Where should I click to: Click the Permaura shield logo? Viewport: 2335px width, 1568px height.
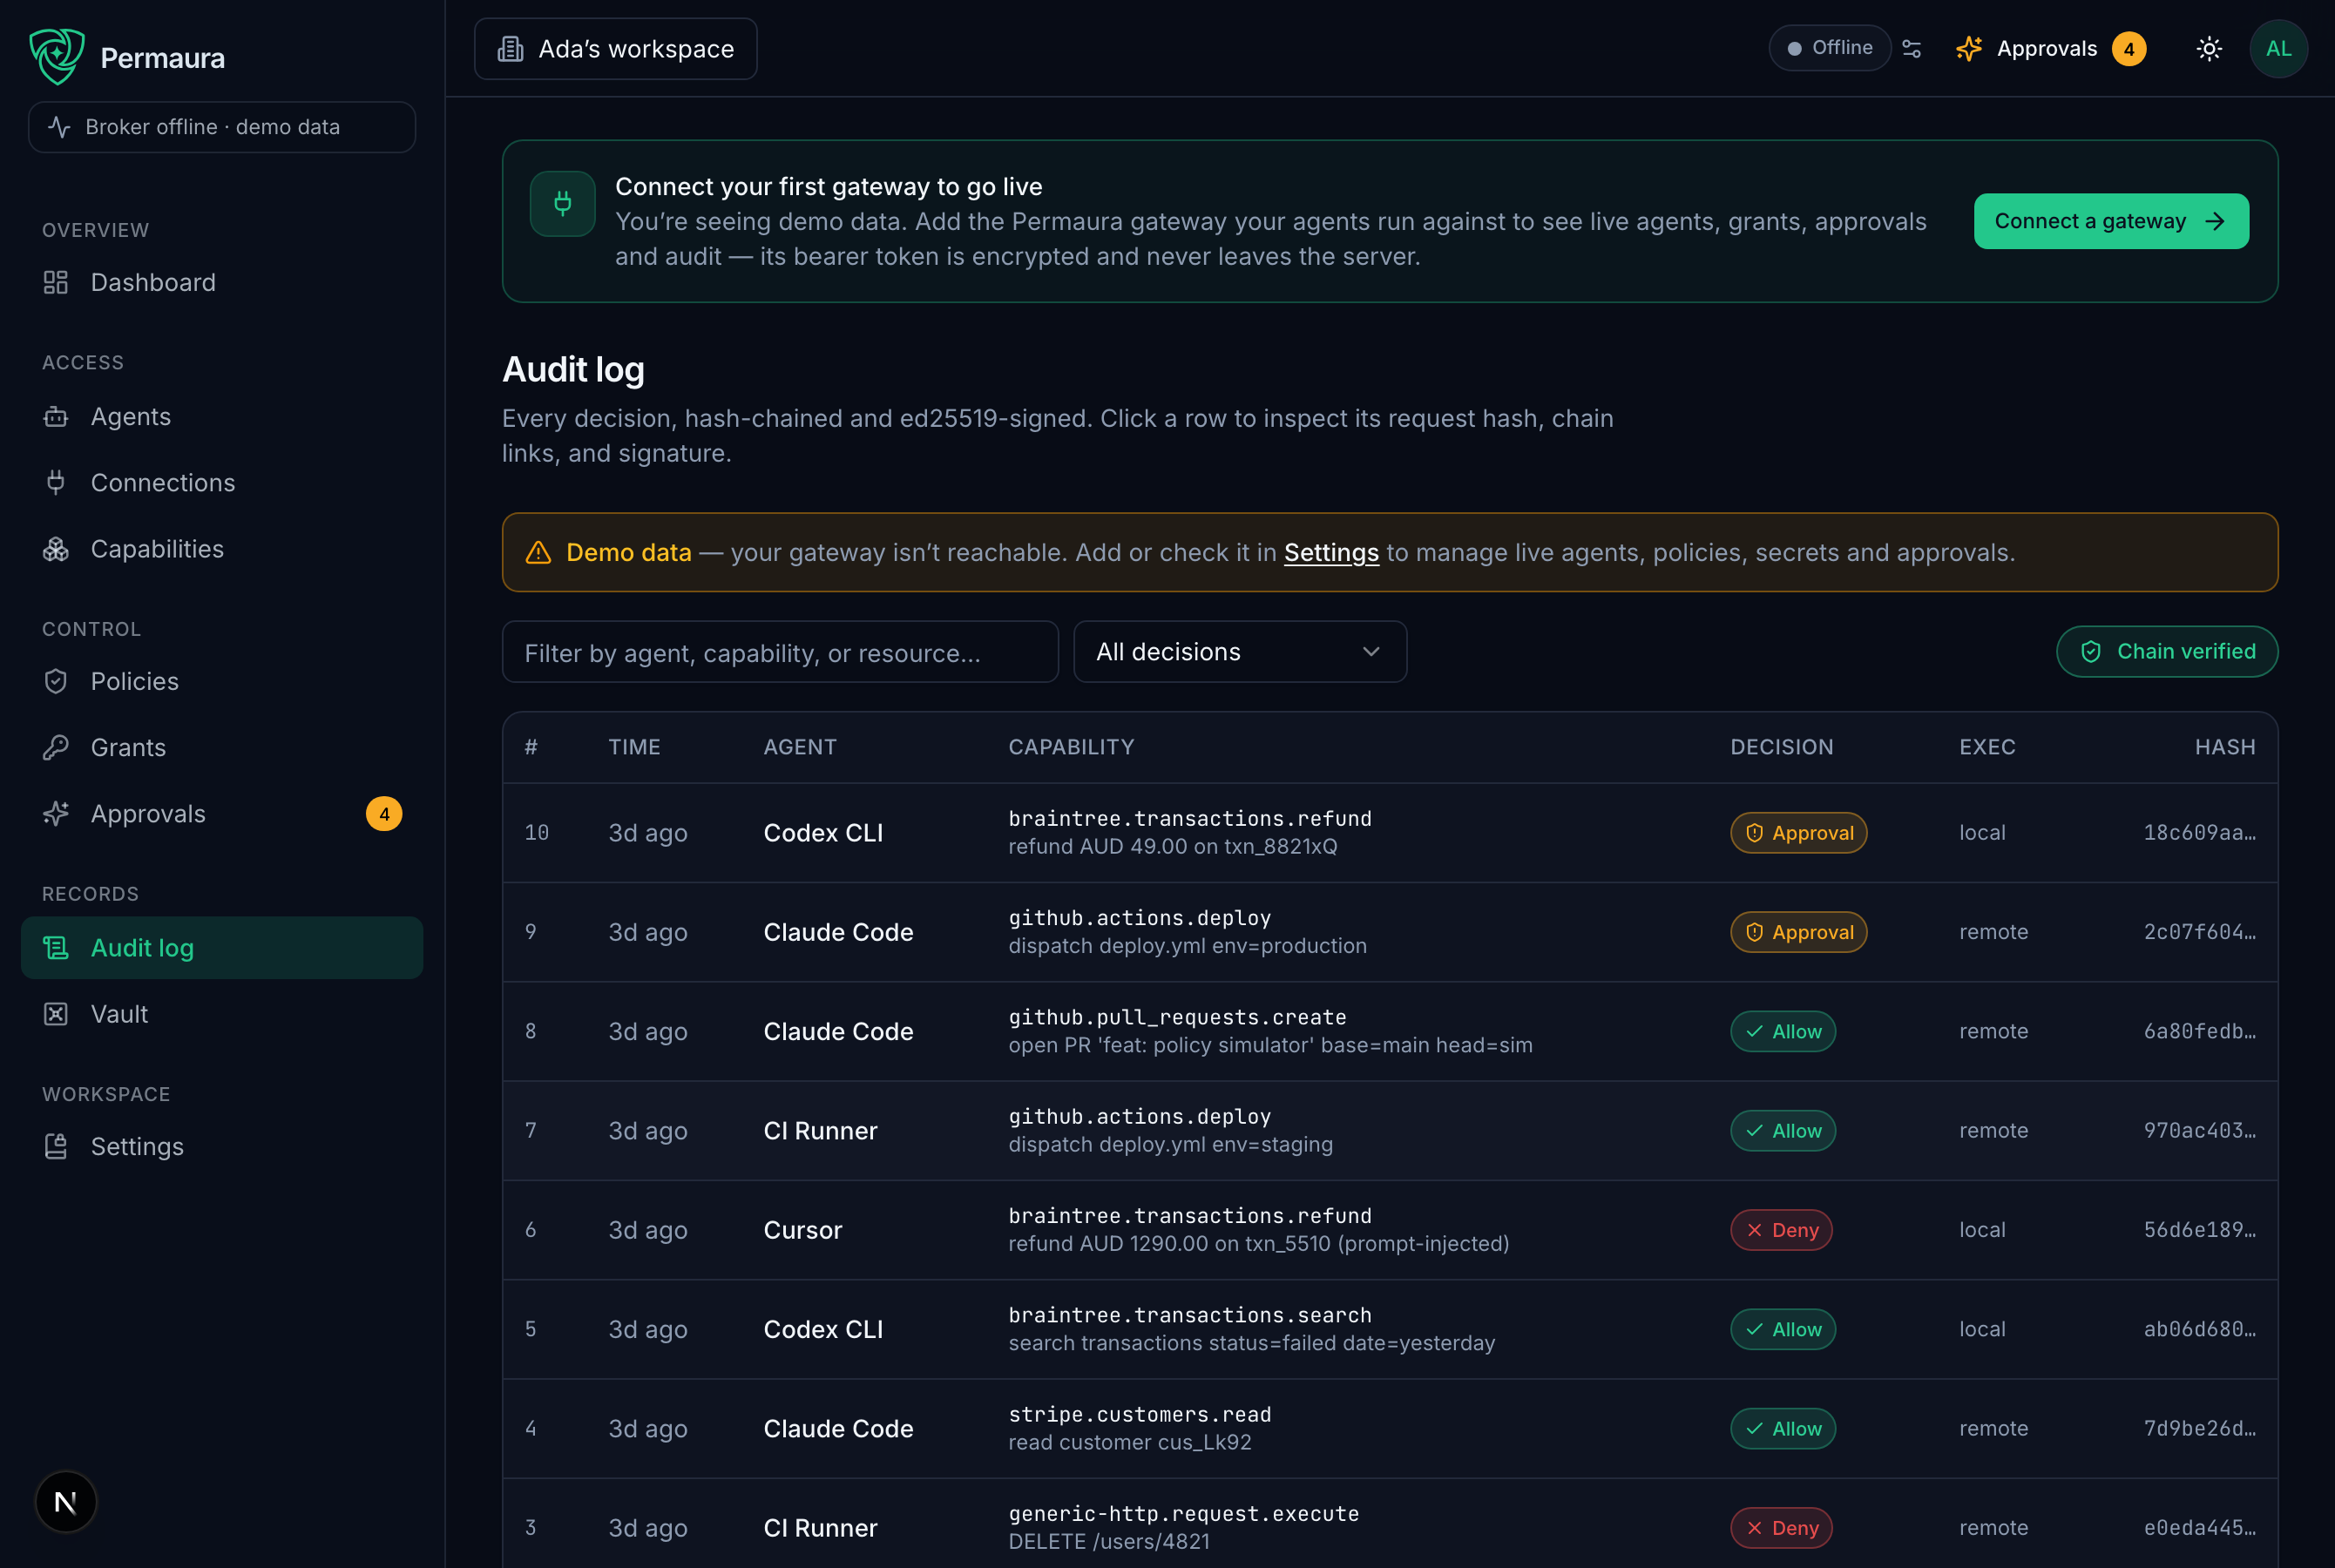tap(56, 56)
